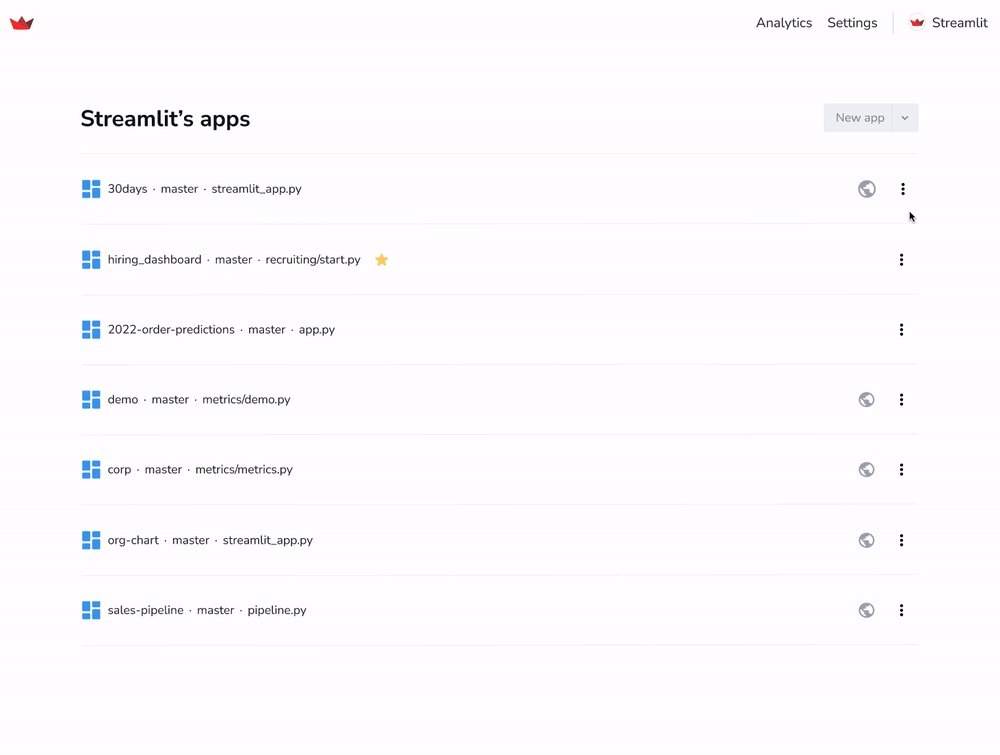Click the globe icon beside sales-pipeline
The width and height of the screenshot is (1000, 755).
click(x=867, y=610)
